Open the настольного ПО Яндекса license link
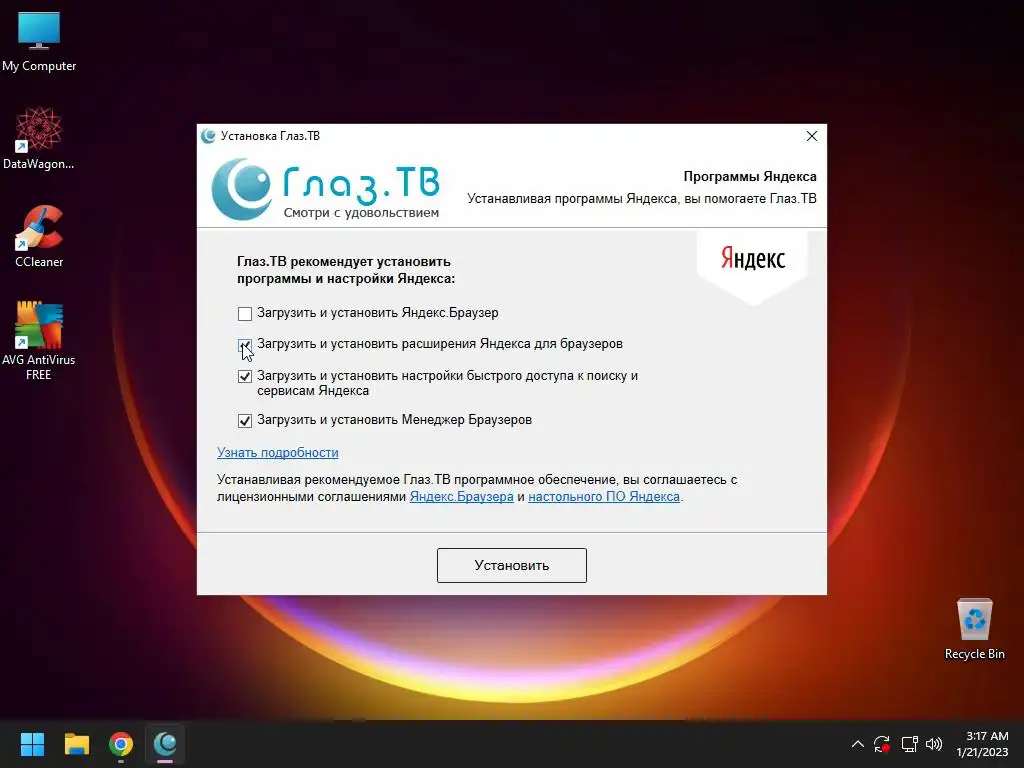1024x768 pixels. point(604,496)
